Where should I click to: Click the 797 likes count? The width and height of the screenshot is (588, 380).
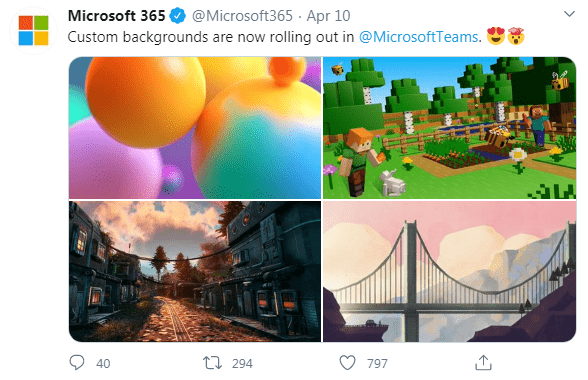click(377, 363)
